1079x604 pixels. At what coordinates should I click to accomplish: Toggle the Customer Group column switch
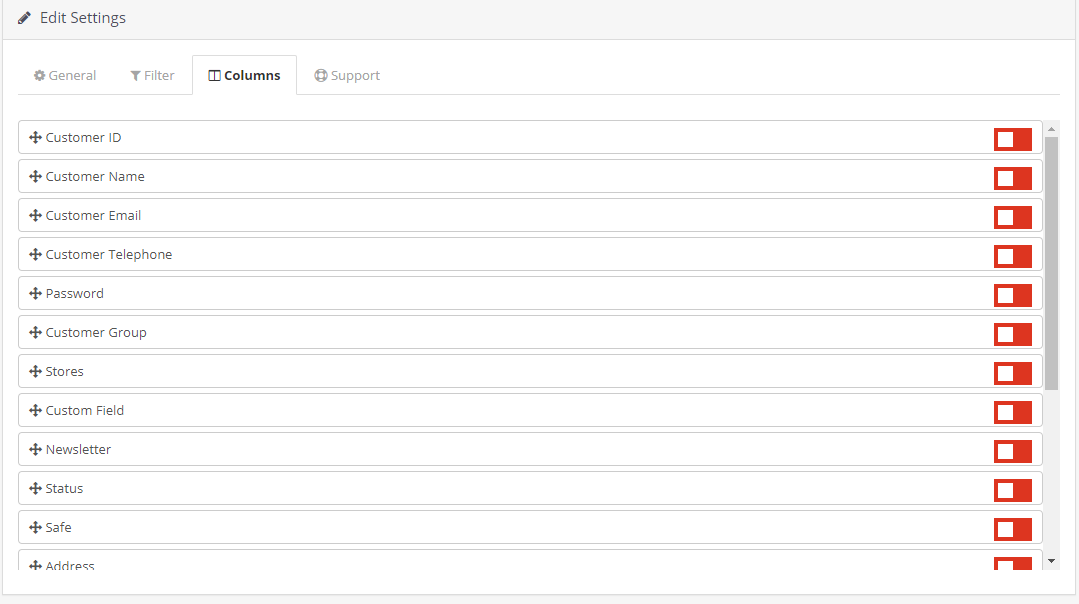[1013, 334]
